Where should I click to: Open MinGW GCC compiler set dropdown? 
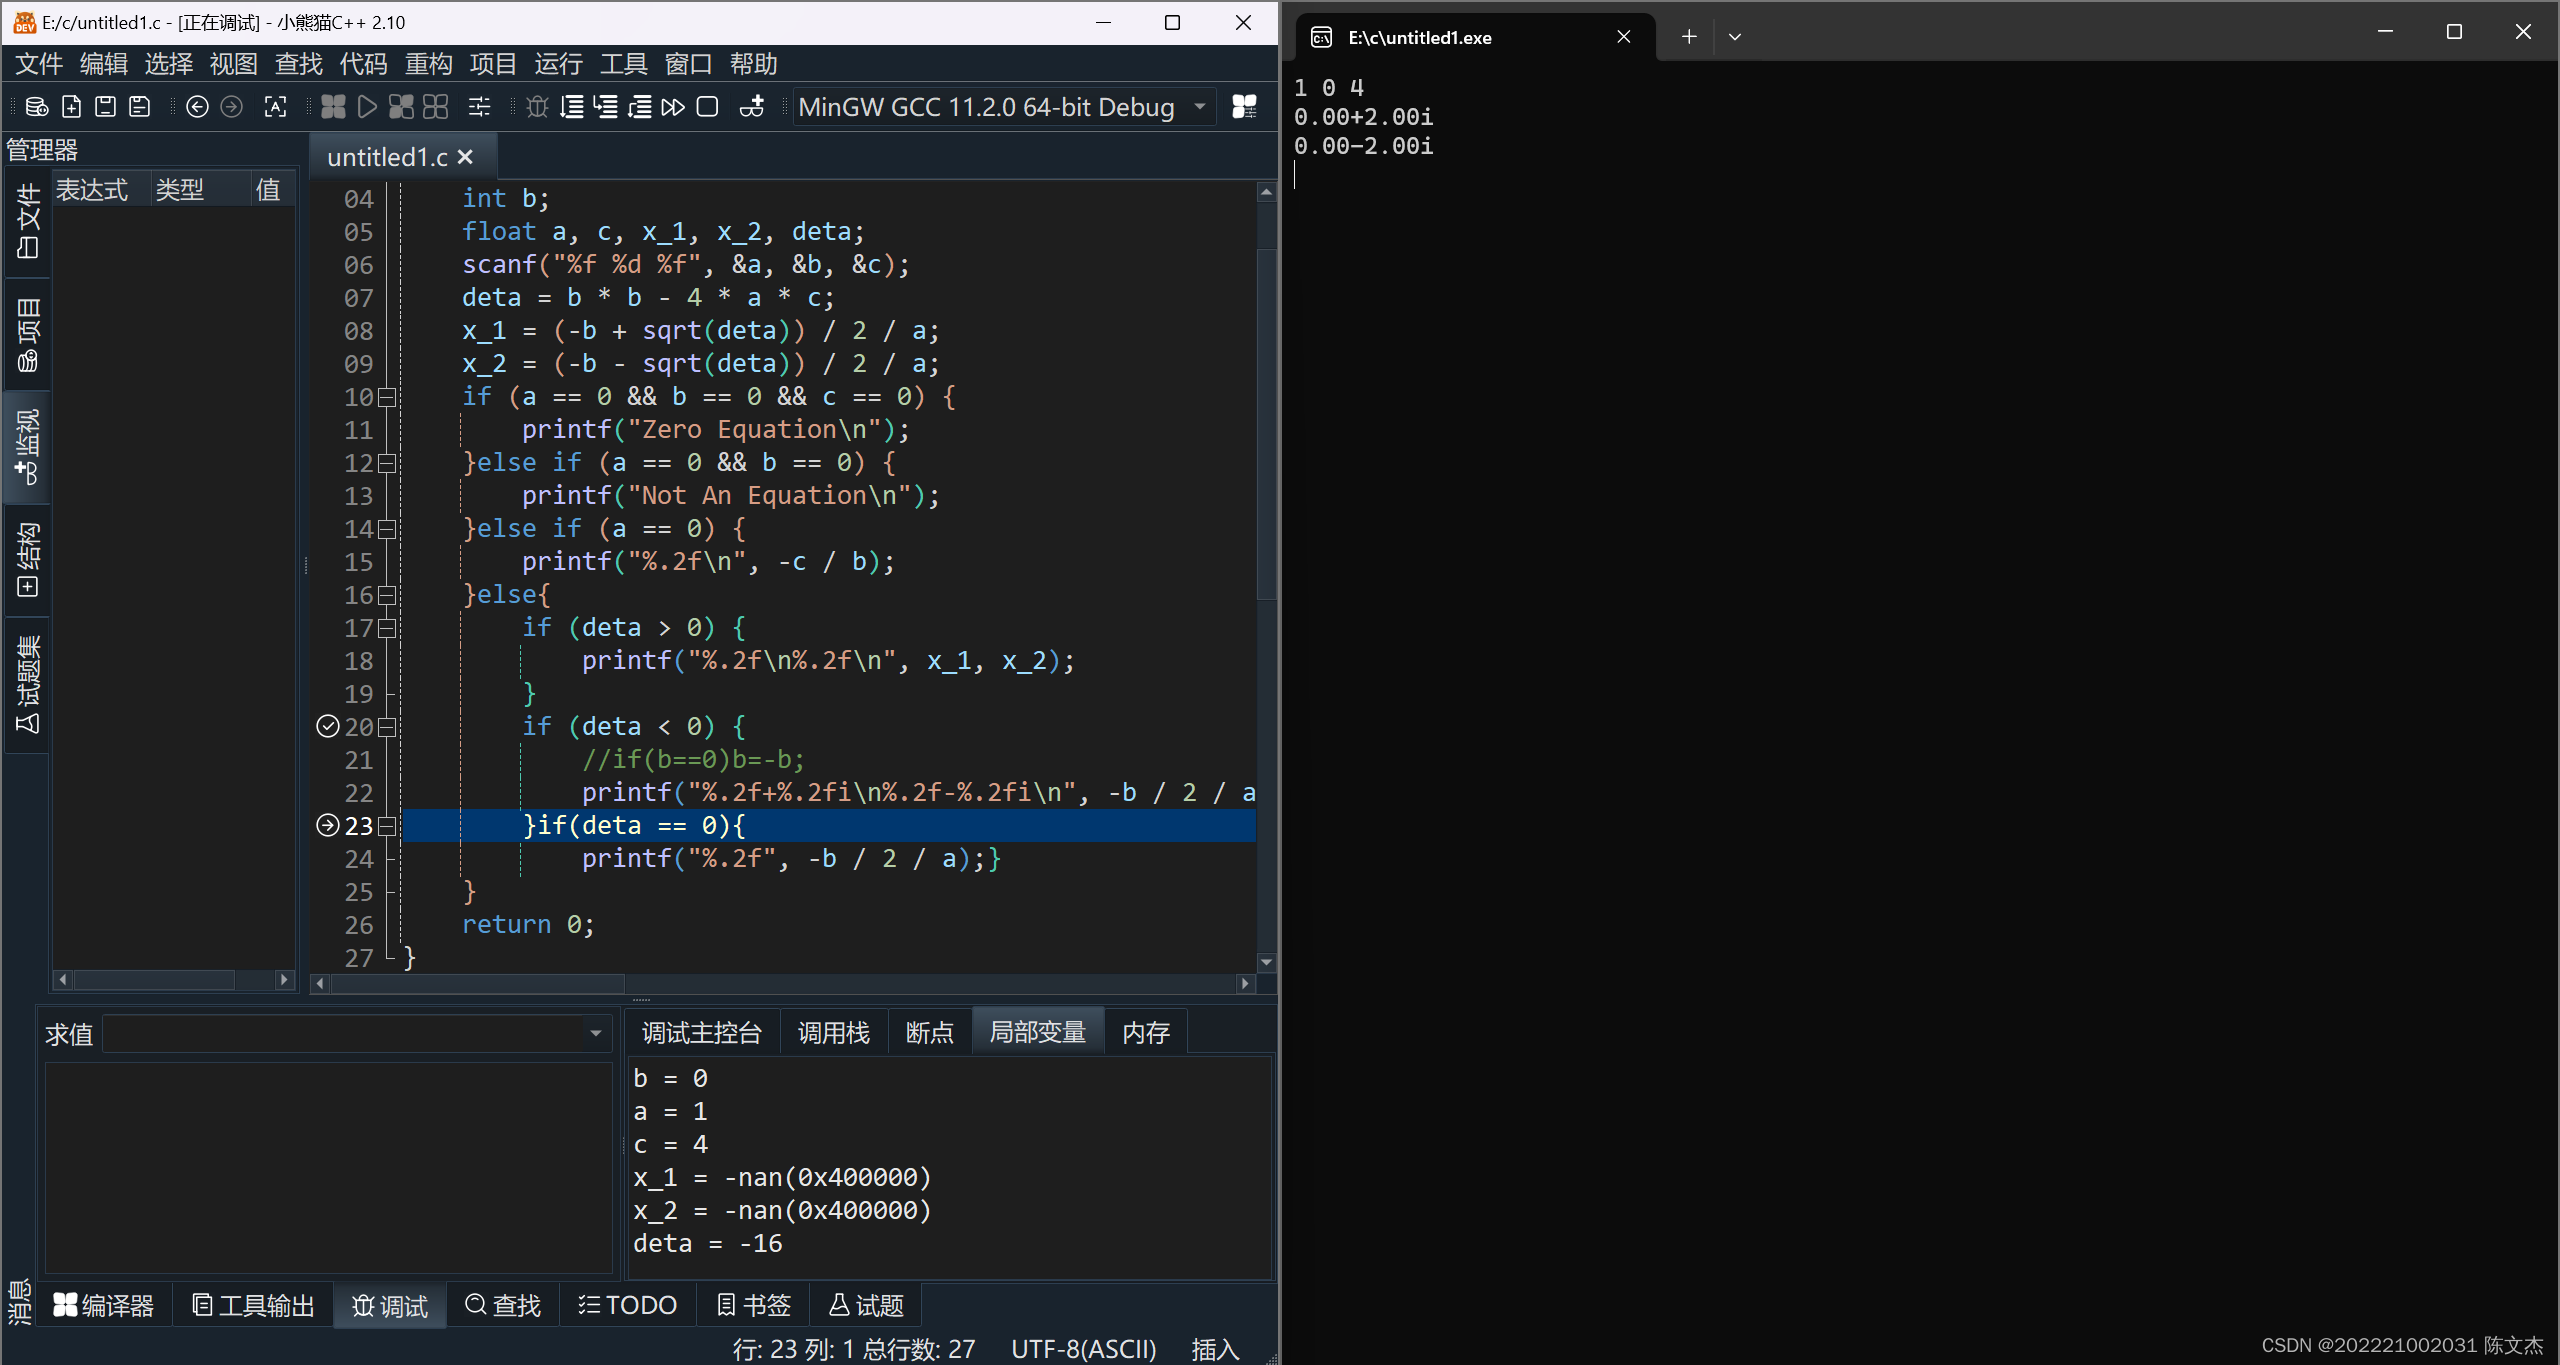(x=1003, y=107)
